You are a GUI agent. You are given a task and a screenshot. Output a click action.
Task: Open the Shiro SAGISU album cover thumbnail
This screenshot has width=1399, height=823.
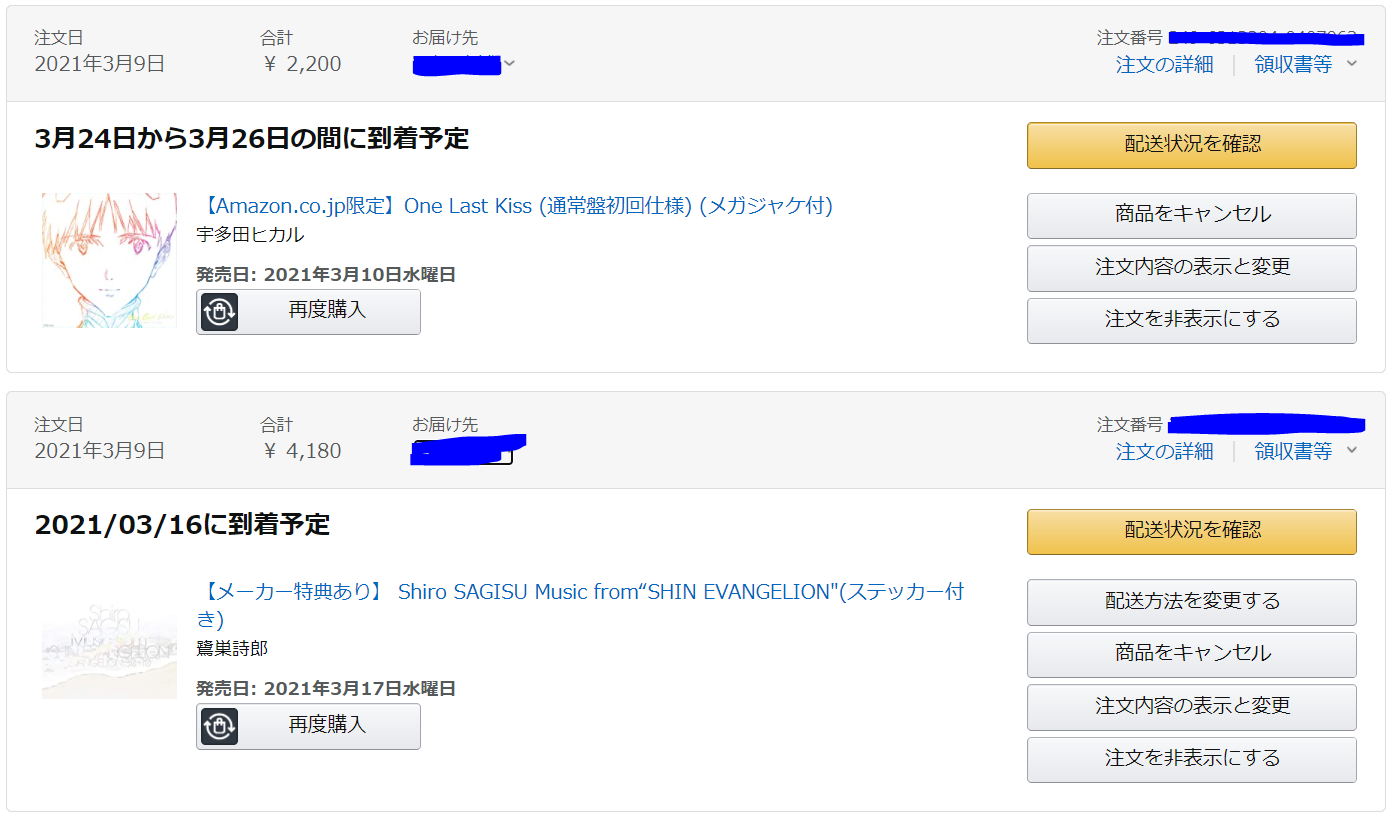pyautogui.click(x=109, y=648)
